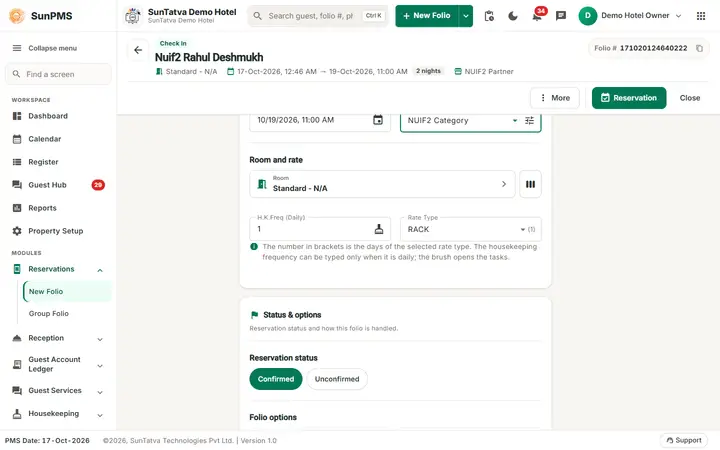
Task: Click the green Reservation button
Action: click(629, 98)
